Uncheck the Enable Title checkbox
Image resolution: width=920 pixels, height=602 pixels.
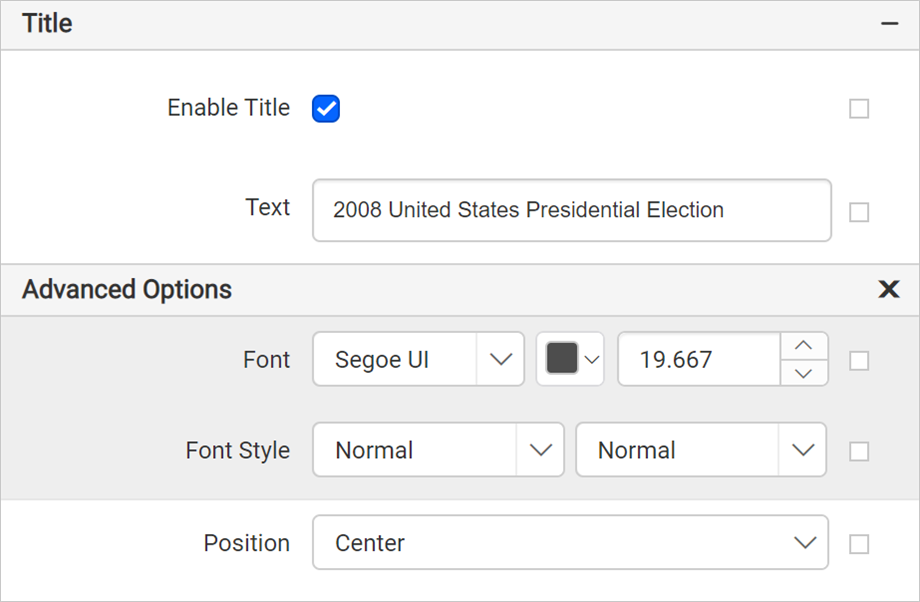[326, 109]
